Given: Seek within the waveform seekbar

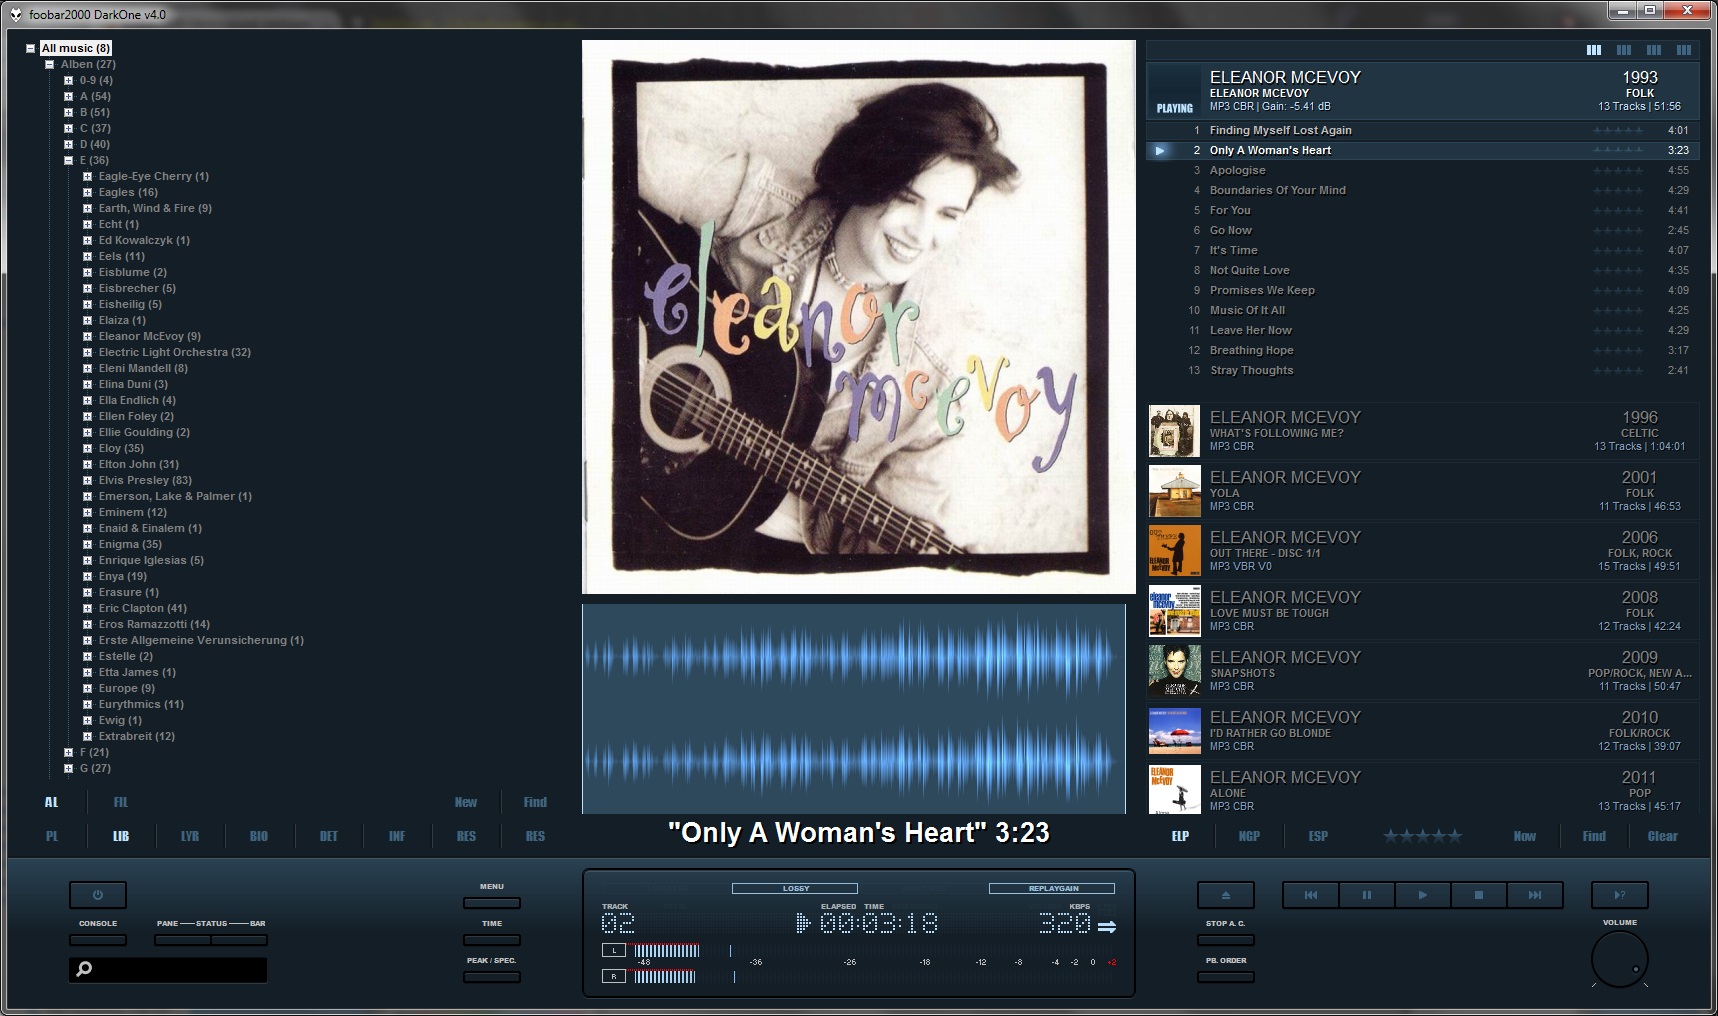Looking at the screenshot, I should [853, 709].
